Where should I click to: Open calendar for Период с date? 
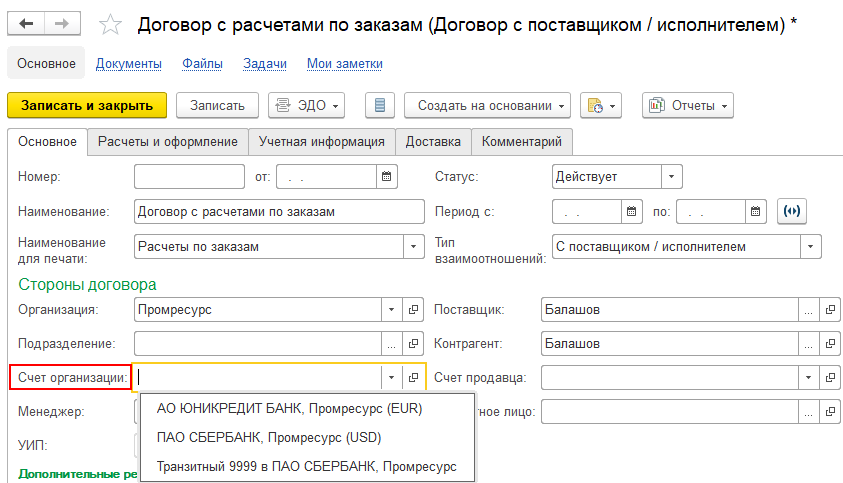[x=631, y=212]
